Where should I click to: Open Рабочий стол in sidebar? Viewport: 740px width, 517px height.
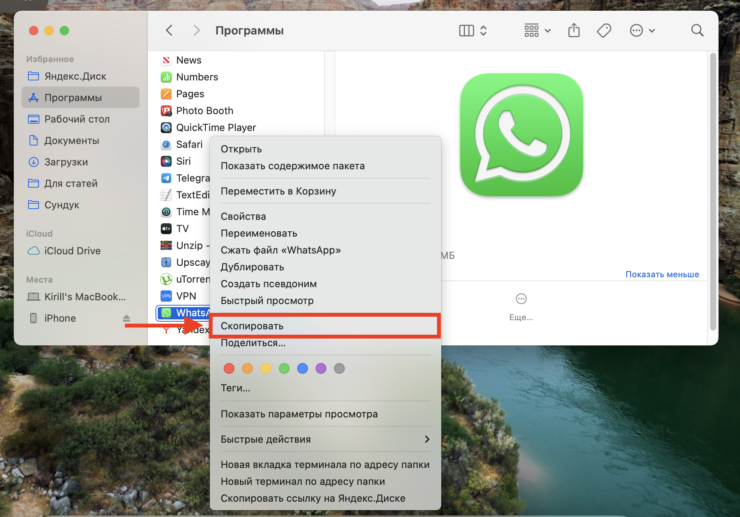pyautogui.click(x=80, y=119)
